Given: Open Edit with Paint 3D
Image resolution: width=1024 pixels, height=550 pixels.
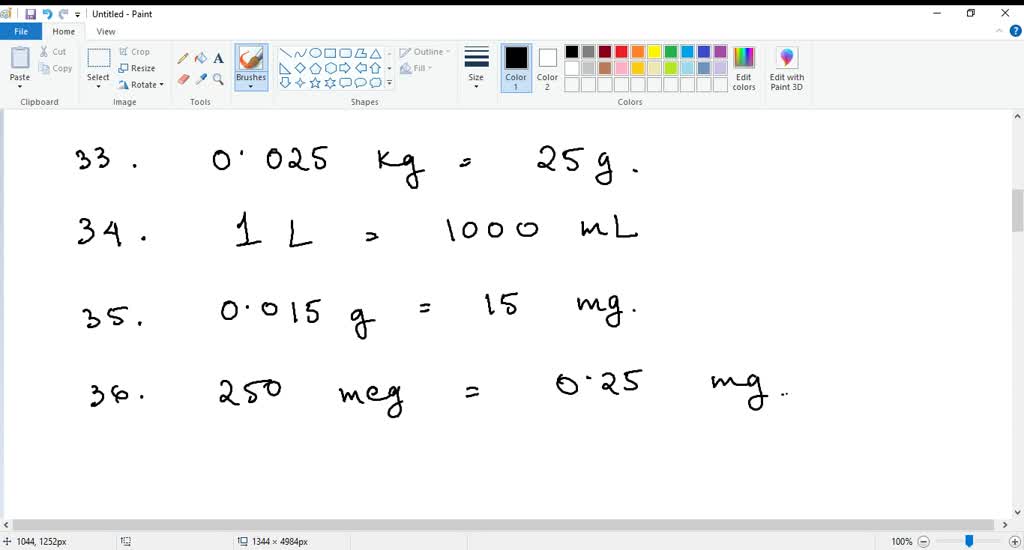Looking at the screenshot, I should pyautogui.click(x=786, y=69).
